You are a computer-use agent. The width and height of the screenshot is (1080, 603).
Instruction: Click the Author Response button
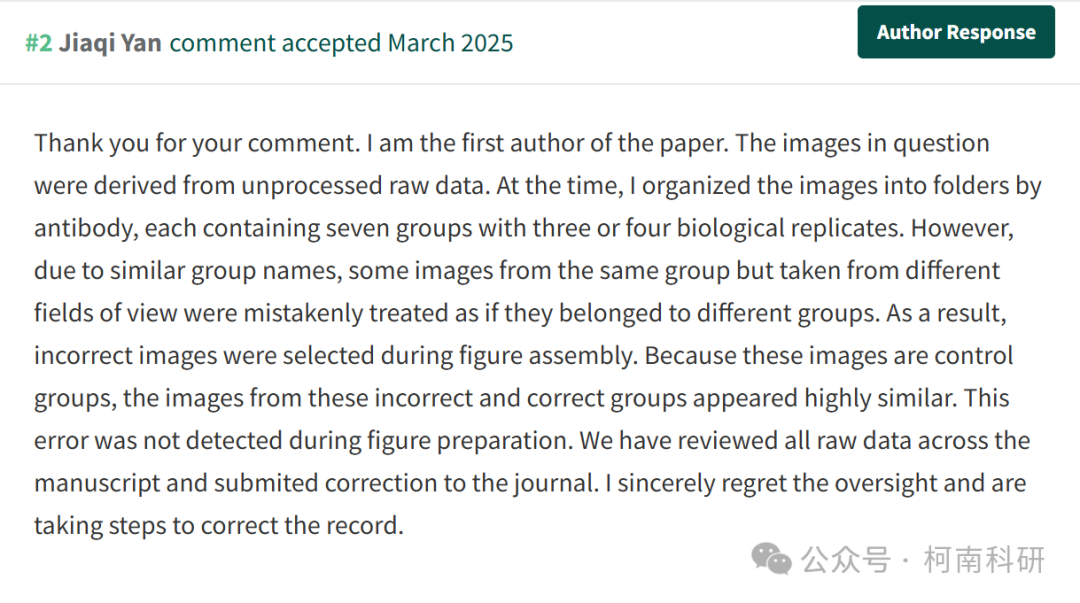coord(955,32)
